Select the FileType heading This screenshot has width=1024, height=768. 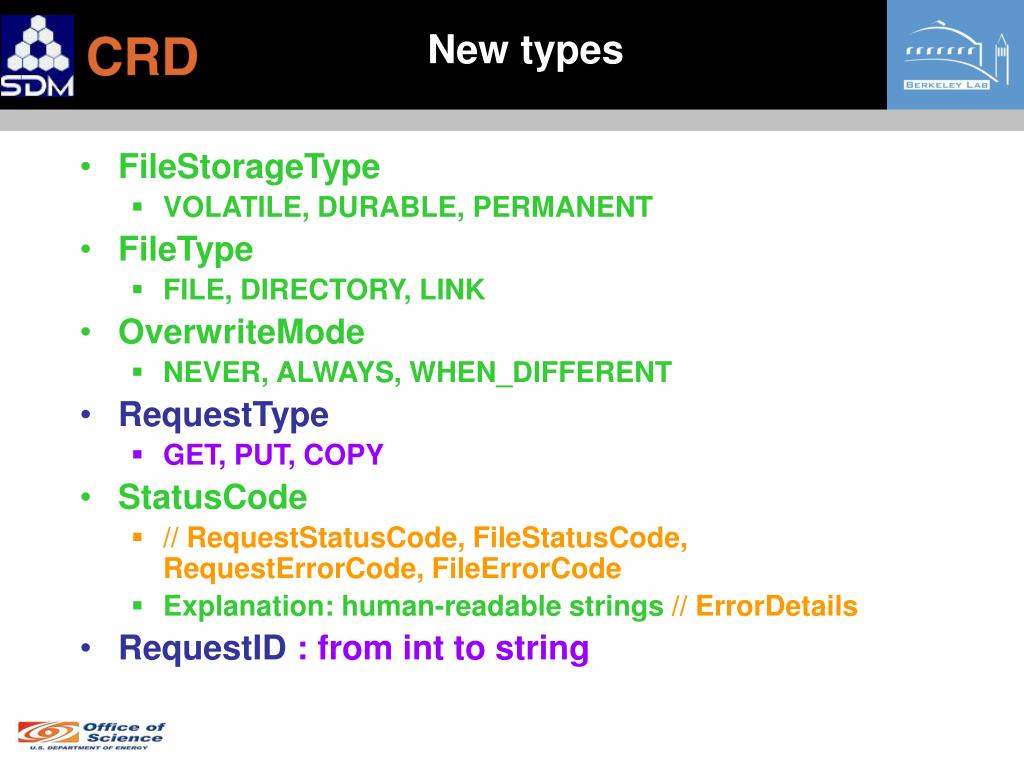click(x=185, y=249)
